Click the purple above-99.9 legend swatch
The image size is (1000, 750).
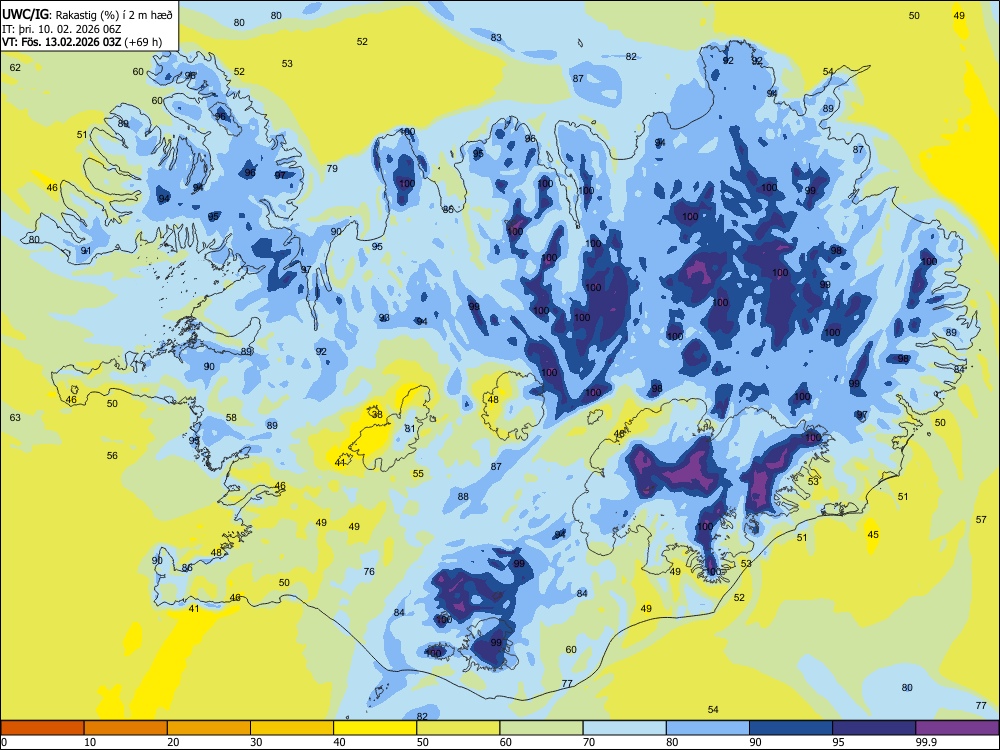957,728
